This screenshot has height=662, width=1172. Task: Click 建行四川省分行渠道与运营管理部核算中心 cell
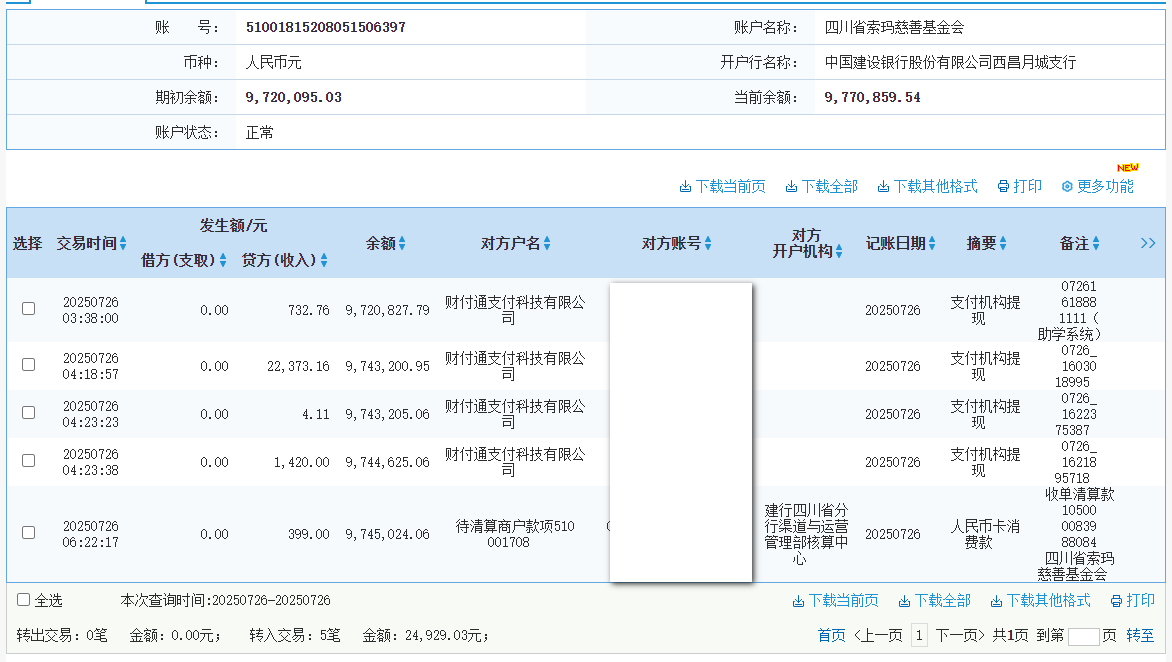tap(806, 534)
